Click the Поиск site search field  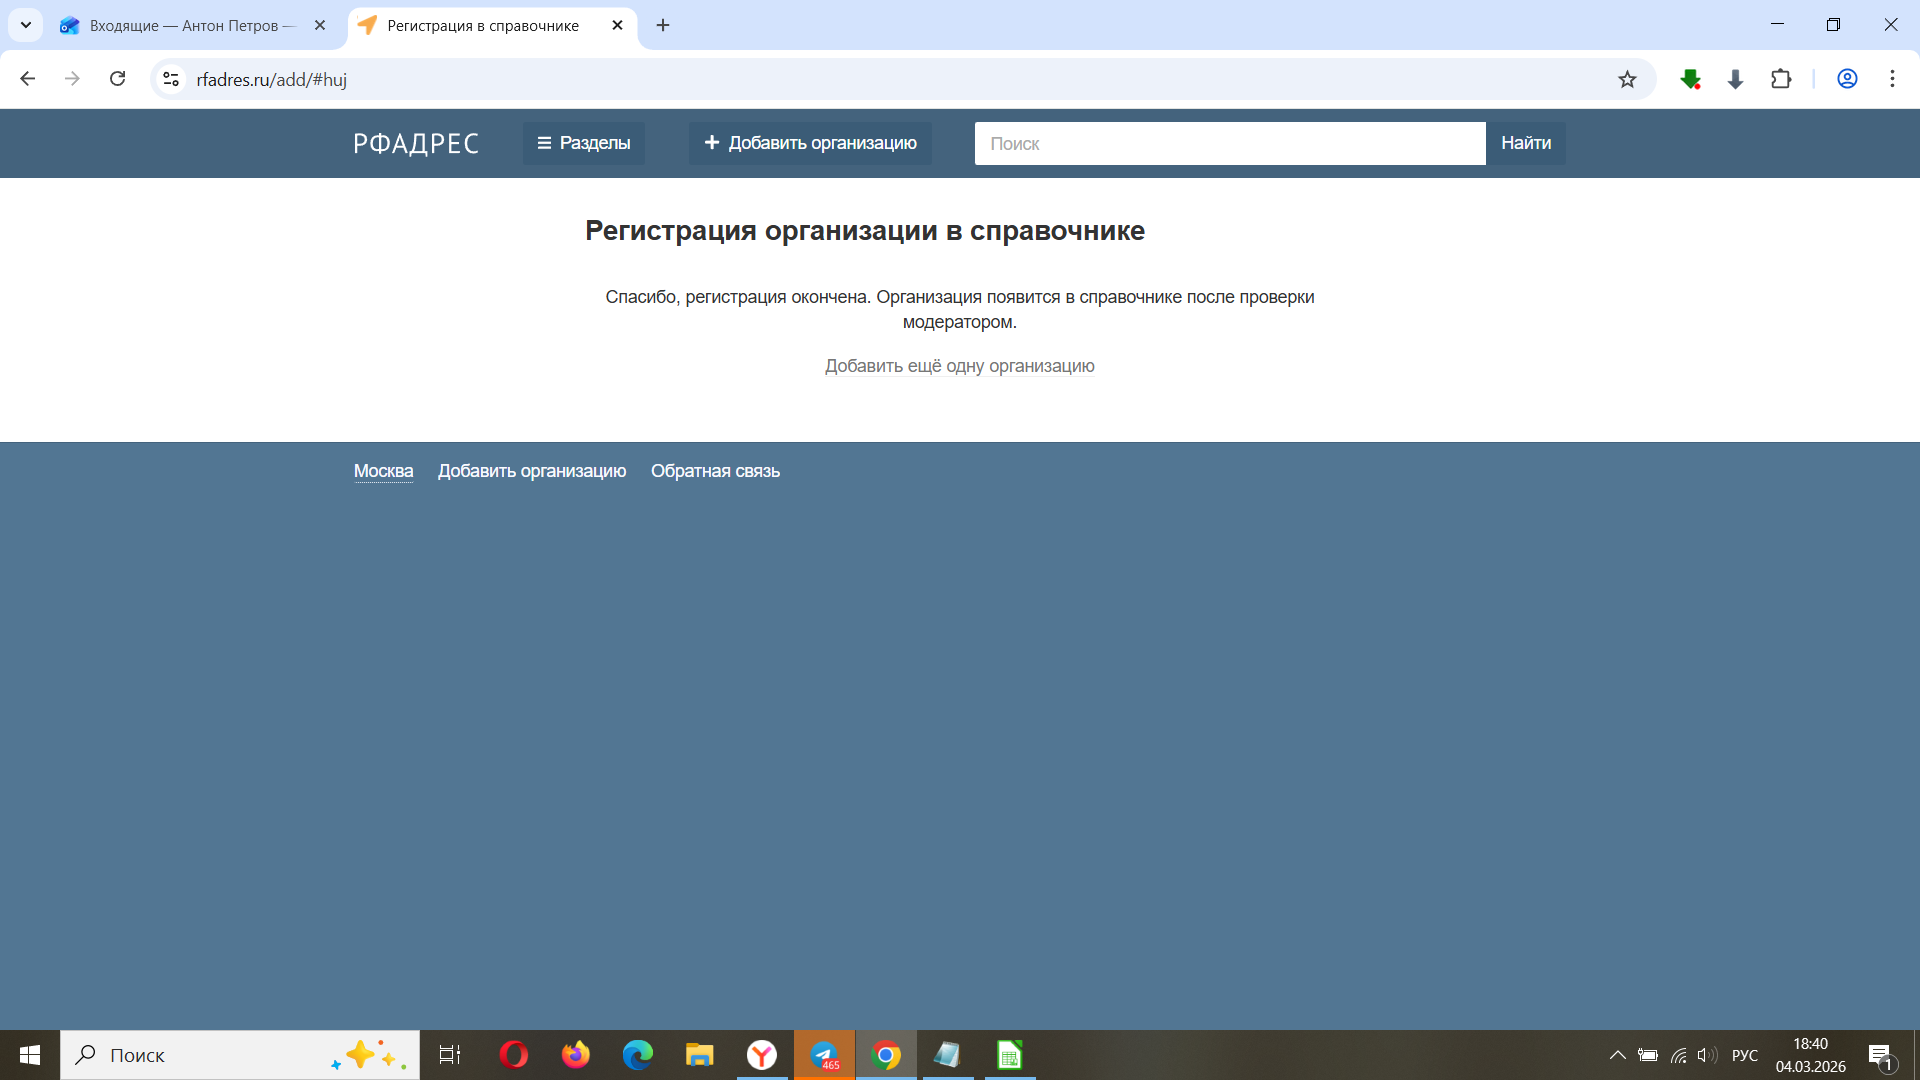1229,143
